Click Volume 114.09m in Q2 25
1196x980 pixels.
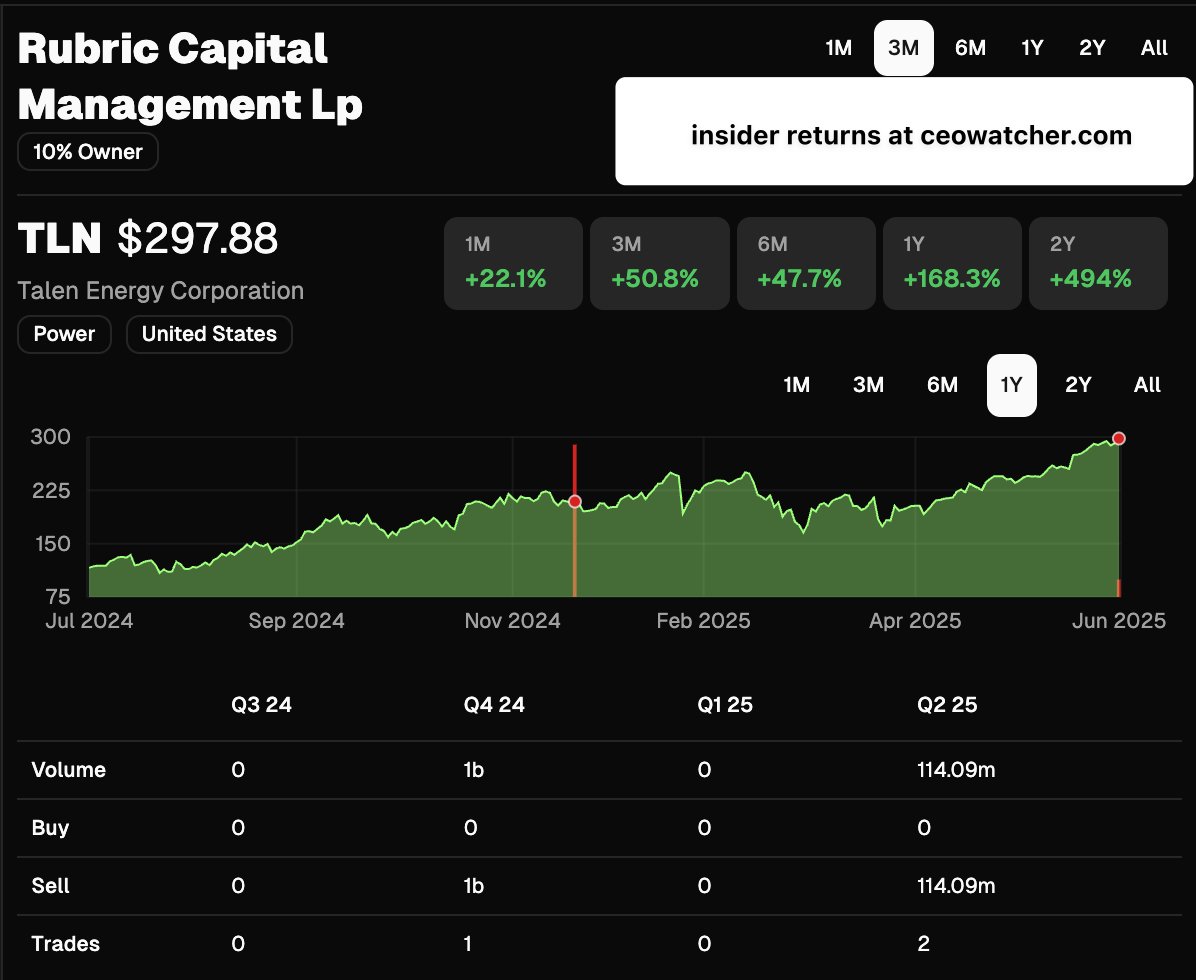coord(956,770)
